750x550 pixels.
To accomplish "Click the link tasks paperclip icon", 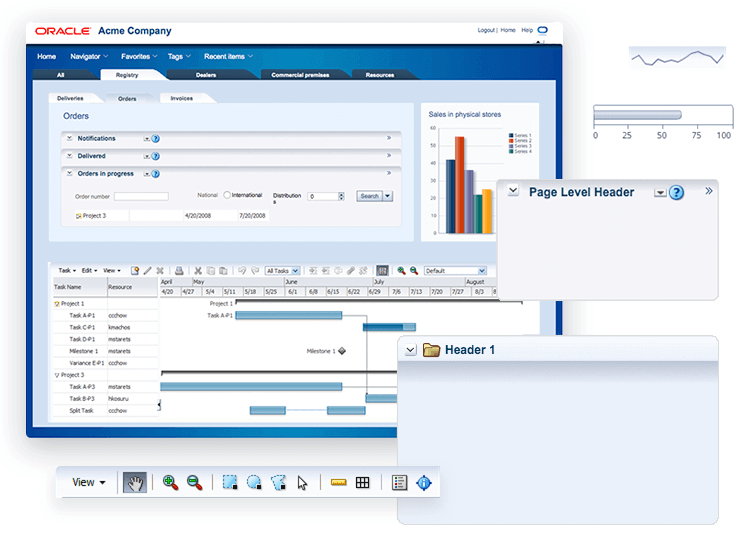I will click(351, 271).
